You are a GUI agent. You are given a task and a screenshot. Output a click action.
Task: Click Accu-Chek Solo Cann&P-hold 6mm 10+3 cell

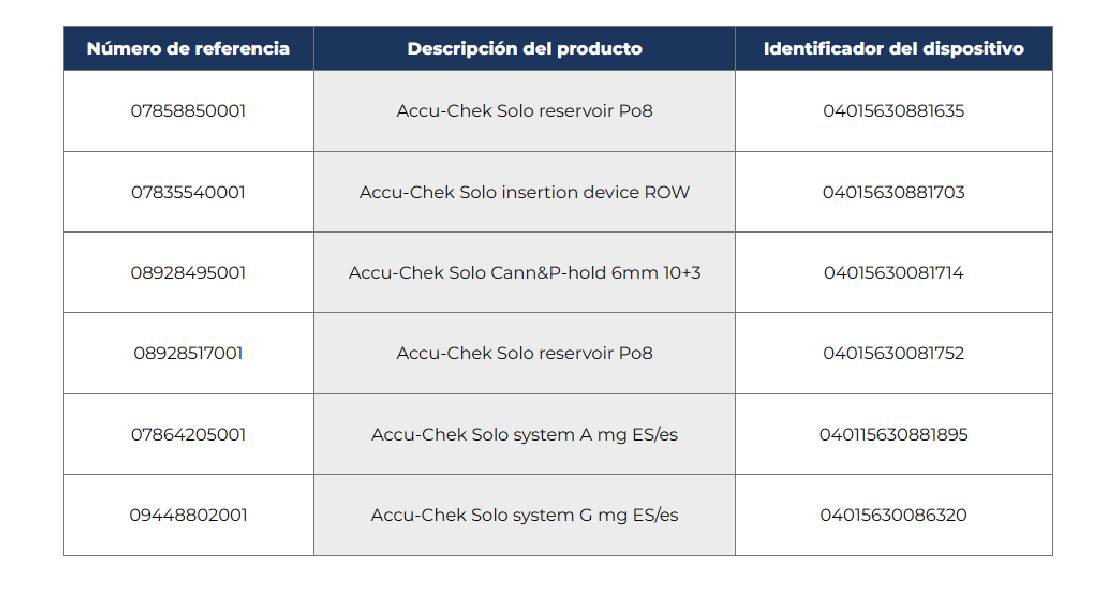(525, 273)
